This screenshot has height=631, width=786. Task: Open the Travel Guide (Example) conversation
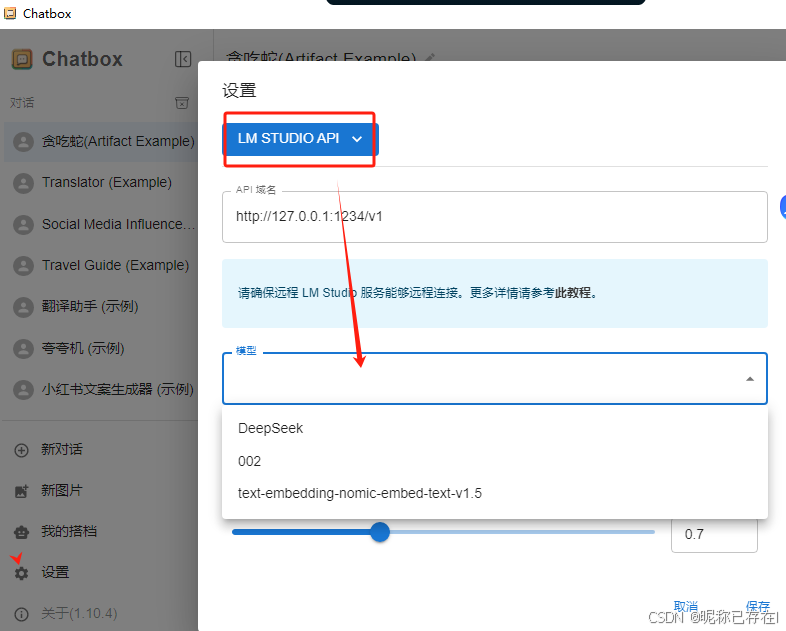(x=101, y=265)
